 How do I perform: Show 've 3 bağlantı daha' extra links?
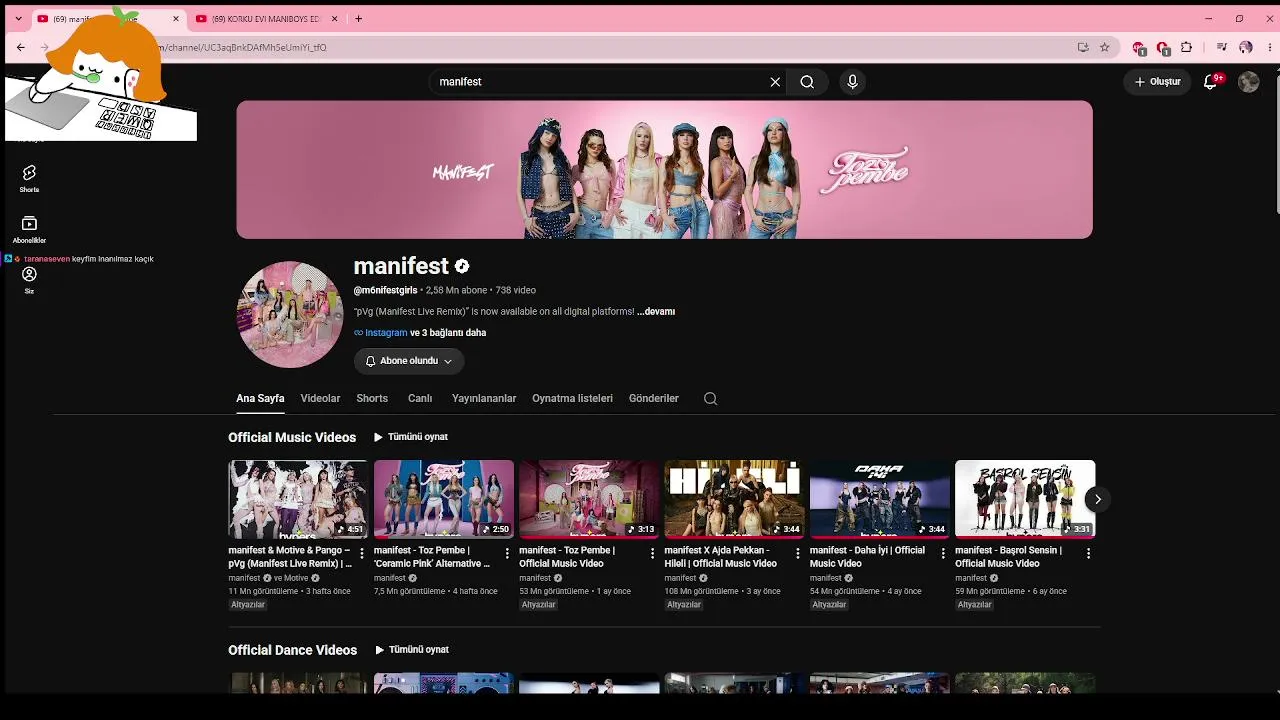click(448, 333)
